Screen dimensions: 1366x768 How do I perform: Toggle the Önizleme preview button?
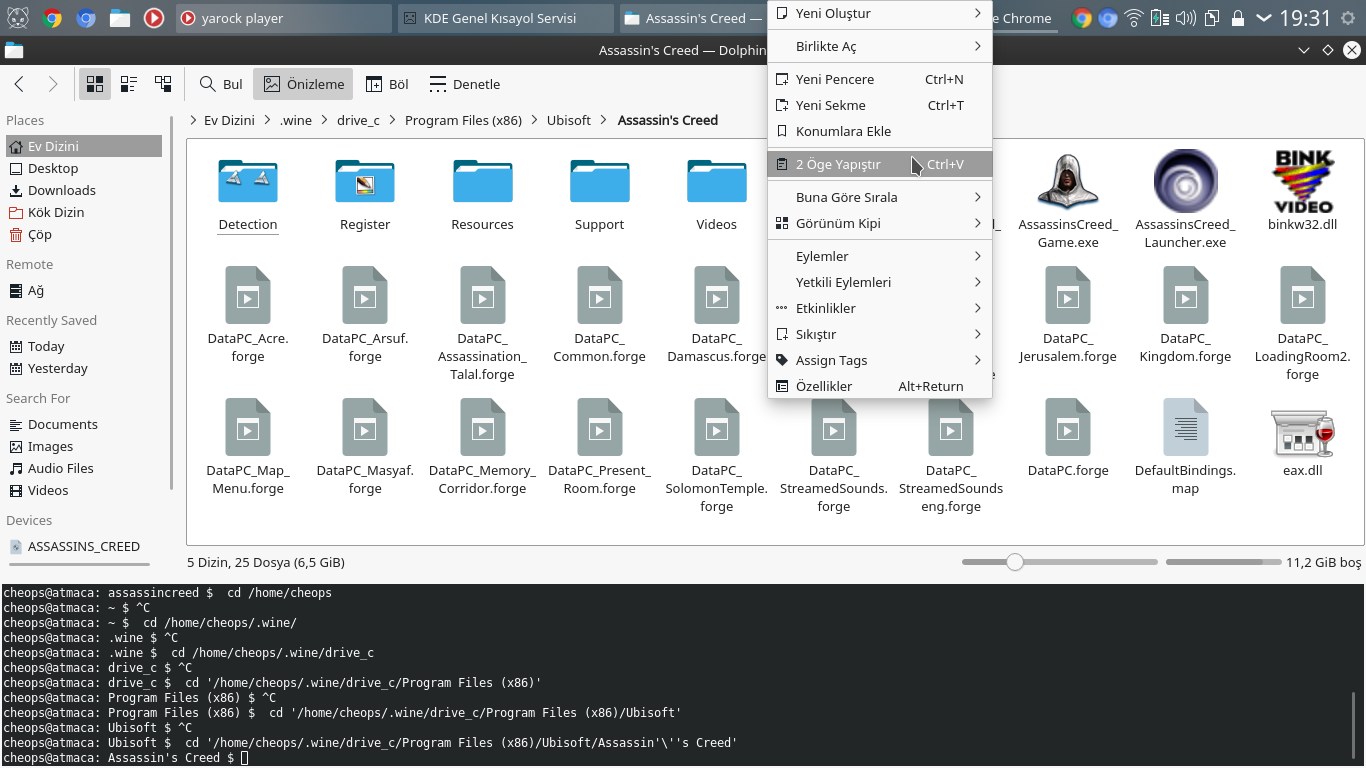tap(303, 84)
